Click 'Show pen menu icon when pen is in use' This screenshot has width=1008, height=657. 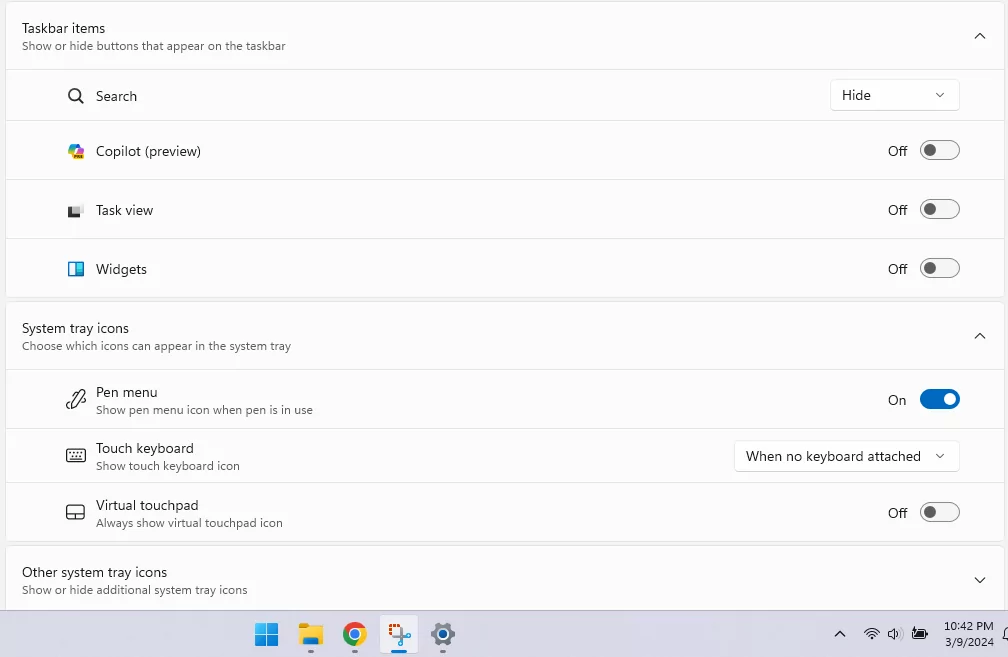pyautogui.click(x=204, y=410)
